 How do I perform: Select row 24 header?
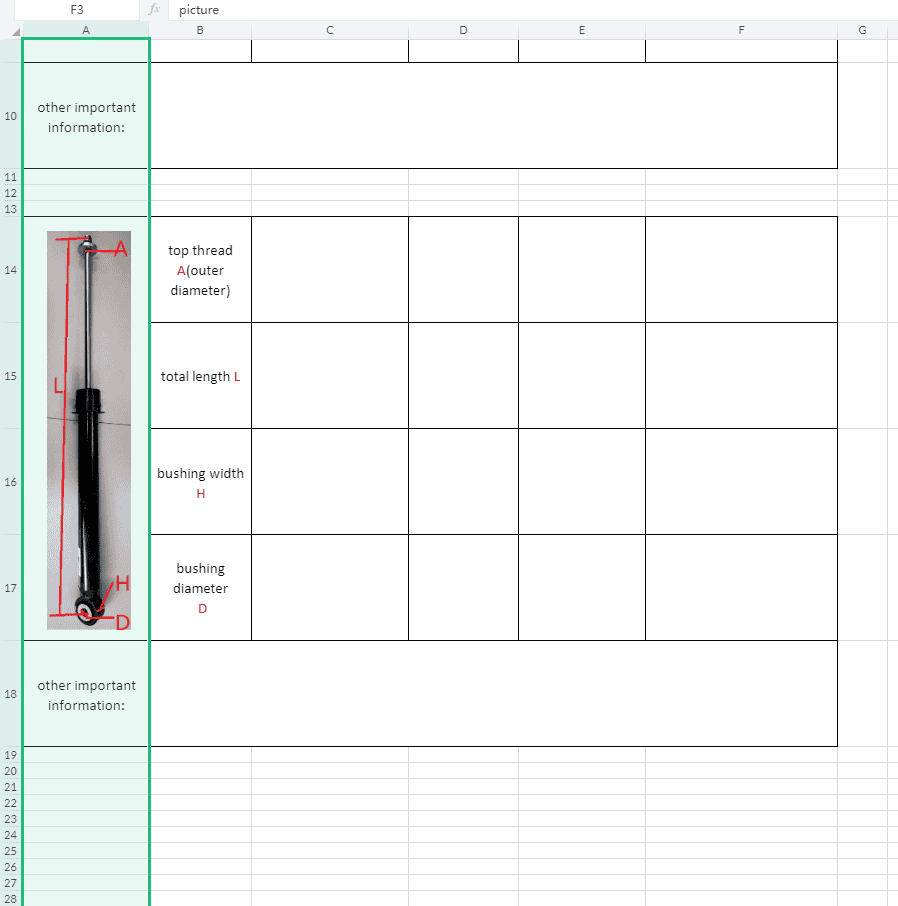(10, 835)
